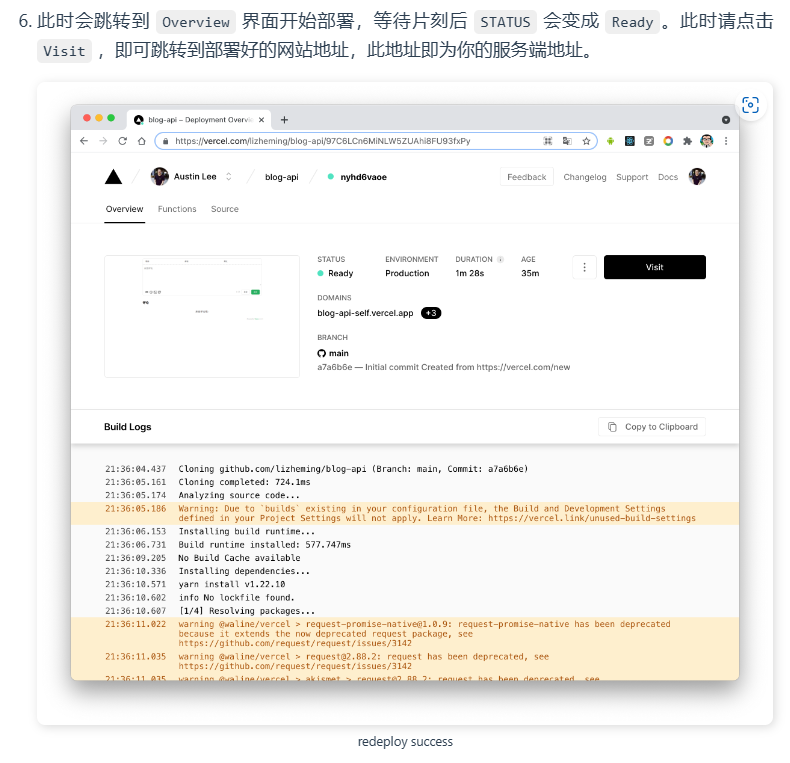Click the browser address bar URL
790x763 pixels.
click(x=322, y=141)
